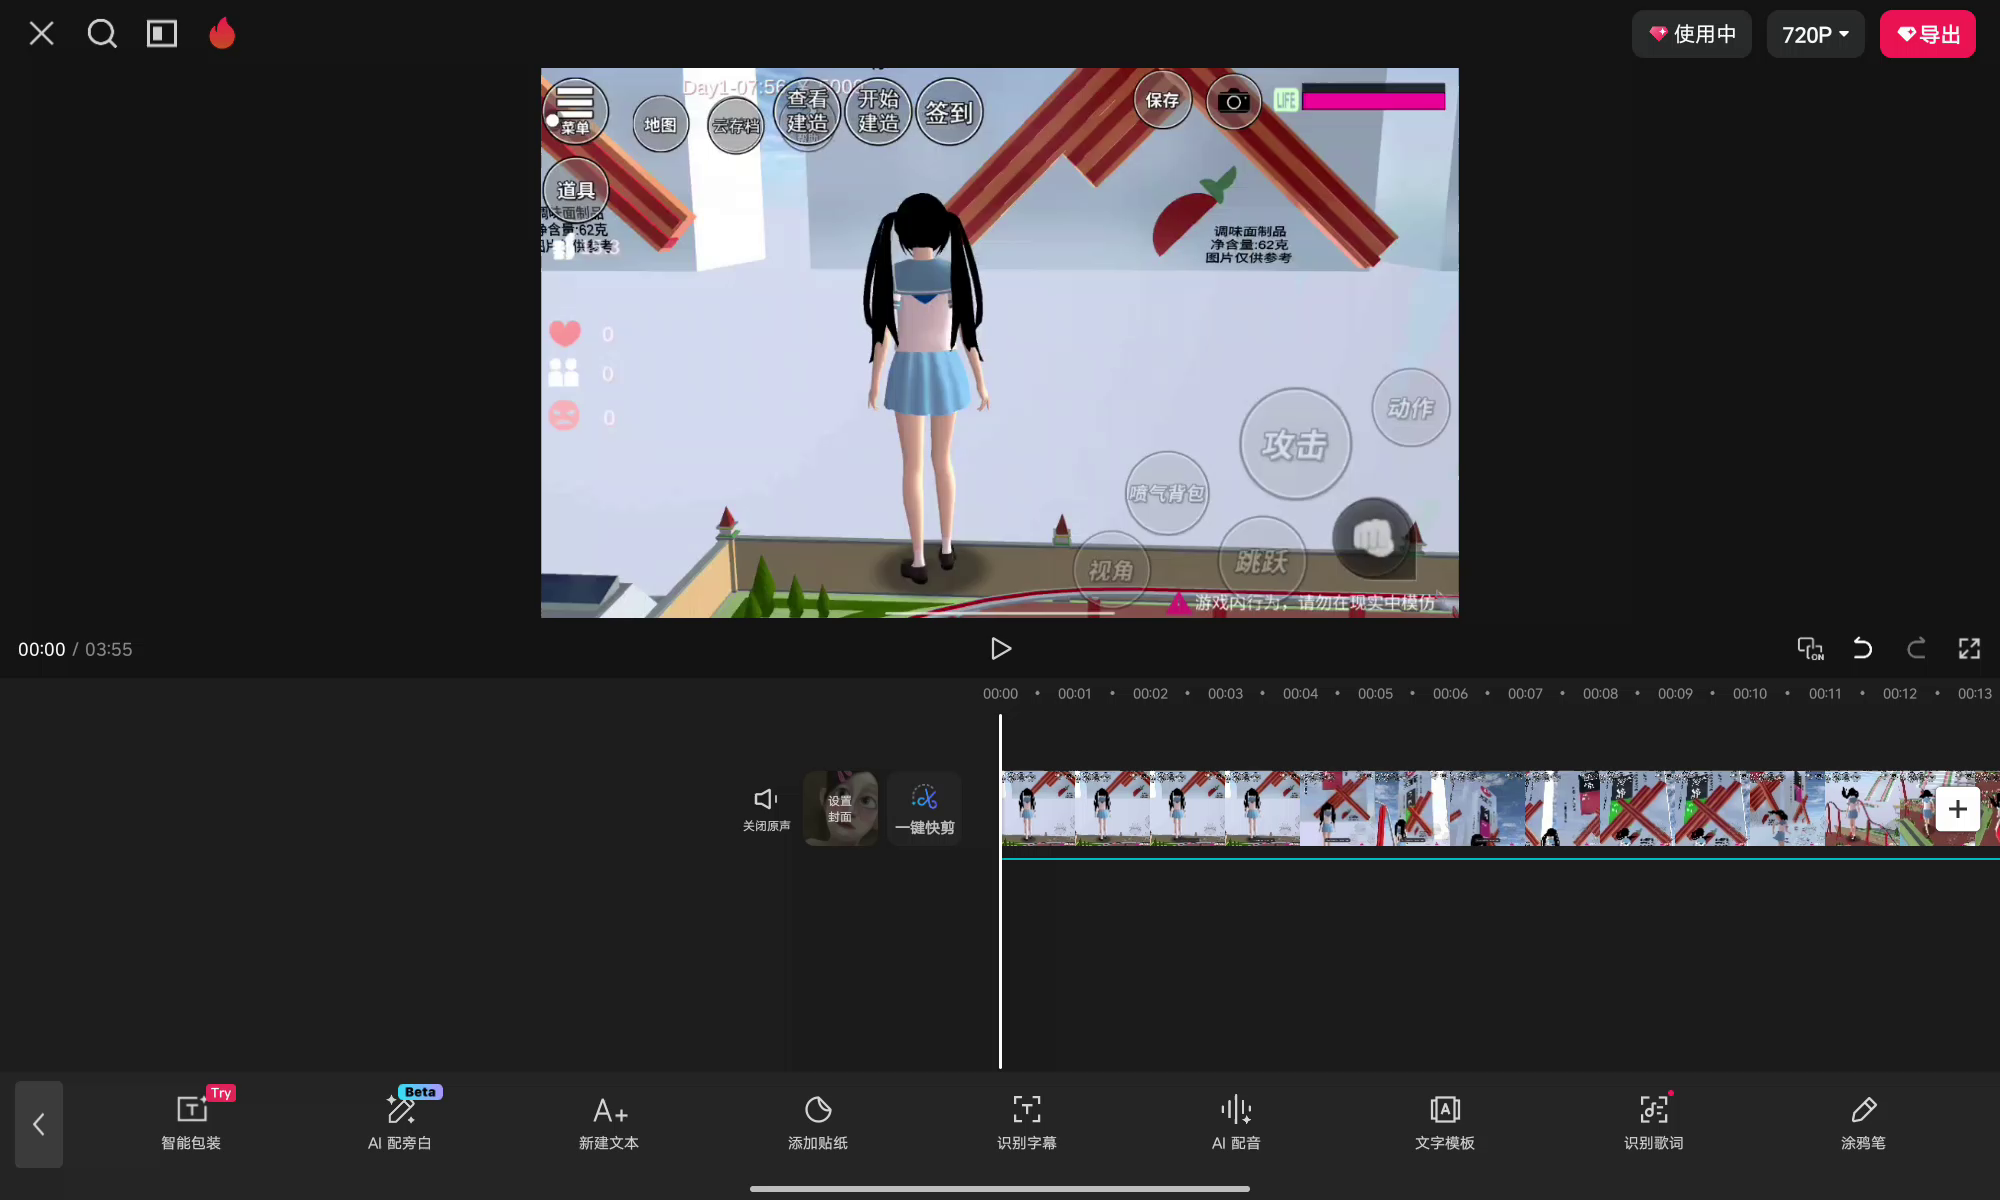Click the undo arrow
This screenshot has width=2000, height=1200.
(x=1862, y=648)
